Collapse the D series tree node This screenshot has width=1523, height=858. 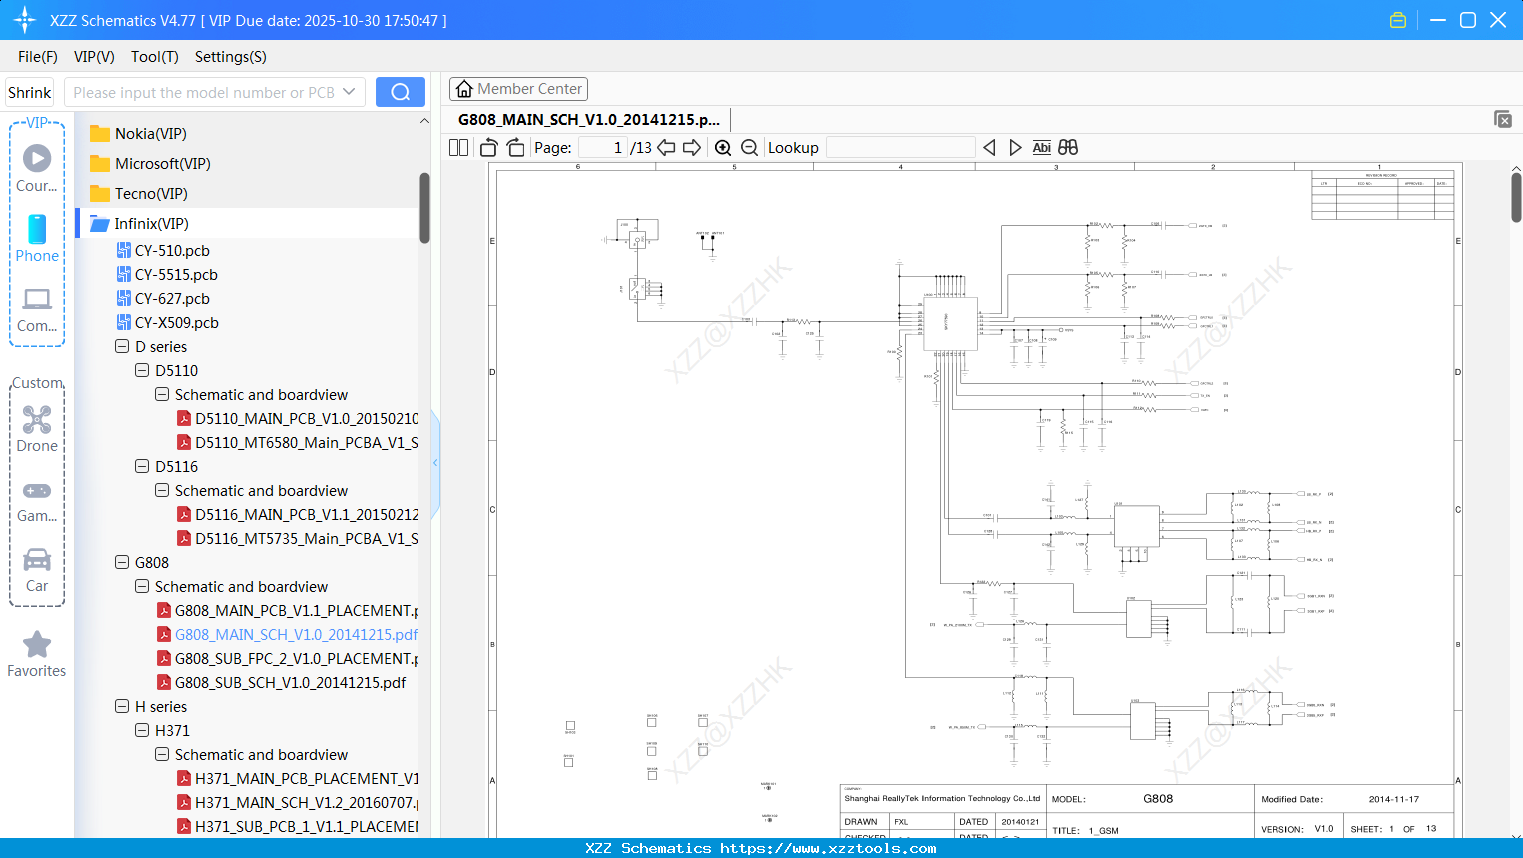[x=122, y=346]
